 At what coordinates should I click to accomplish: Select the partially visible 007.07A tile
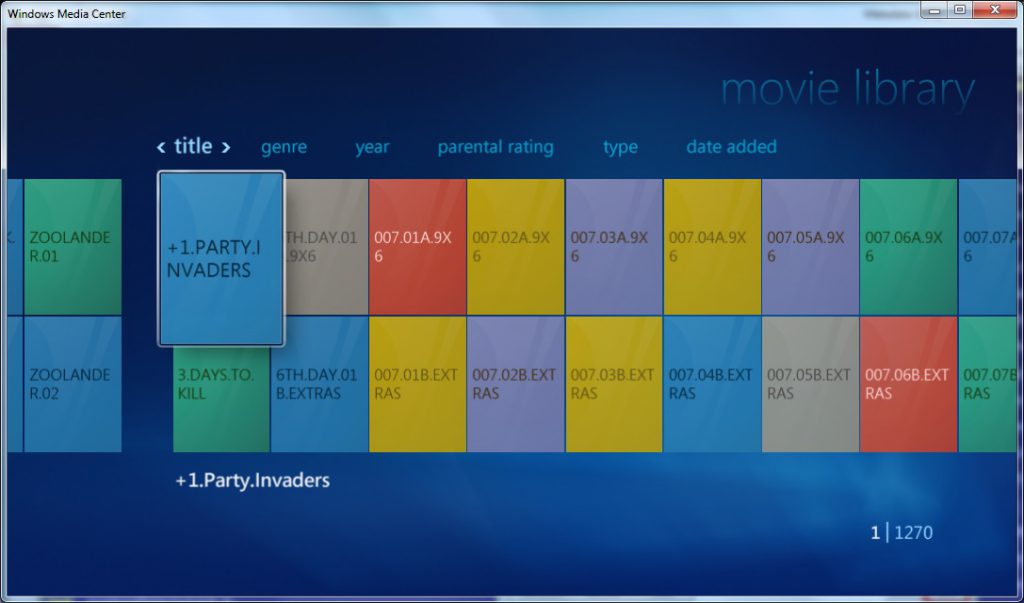[988, 247]
